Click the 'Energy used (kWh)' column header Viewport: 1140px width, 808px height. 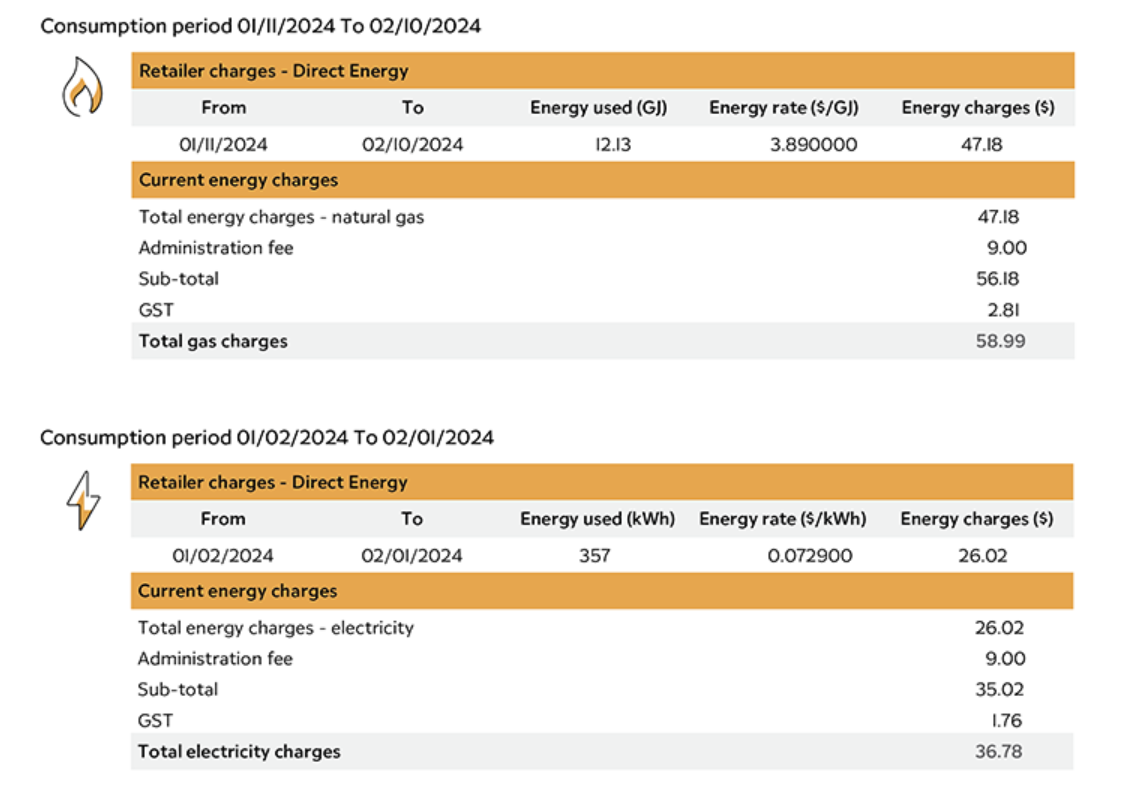pyautogui.click(x=597, y=519)
